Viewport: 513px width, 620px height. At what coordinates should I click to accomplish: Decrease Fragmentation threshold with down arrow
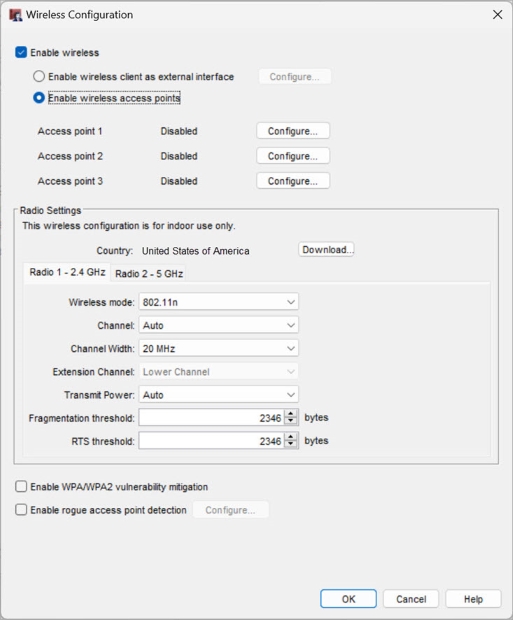291,422
